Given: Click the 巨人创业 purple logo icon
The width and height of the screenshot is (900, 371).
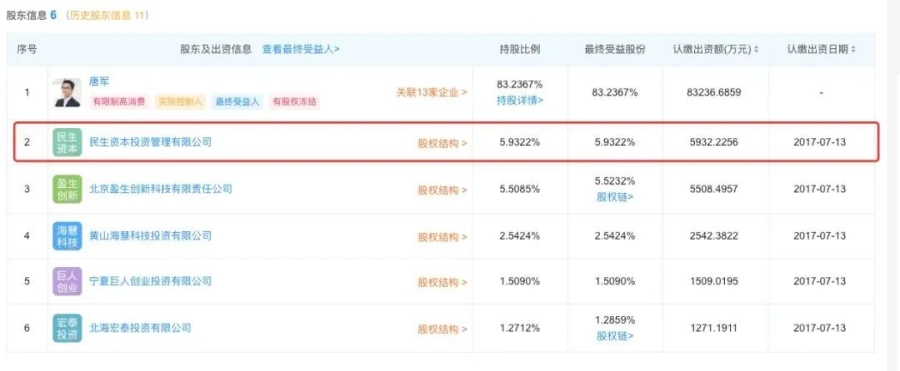Looking at the screenshot, I should click(67, 281).
